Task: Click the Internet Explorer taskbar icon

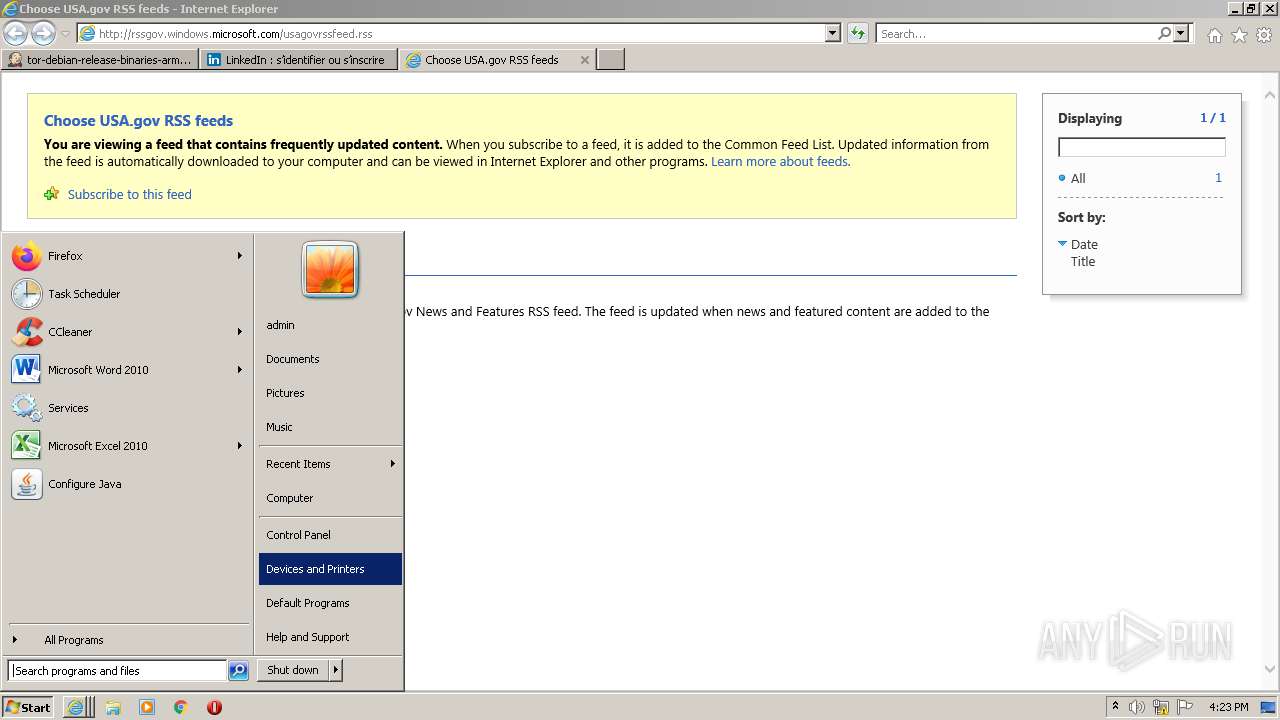Action: [76, 707]
